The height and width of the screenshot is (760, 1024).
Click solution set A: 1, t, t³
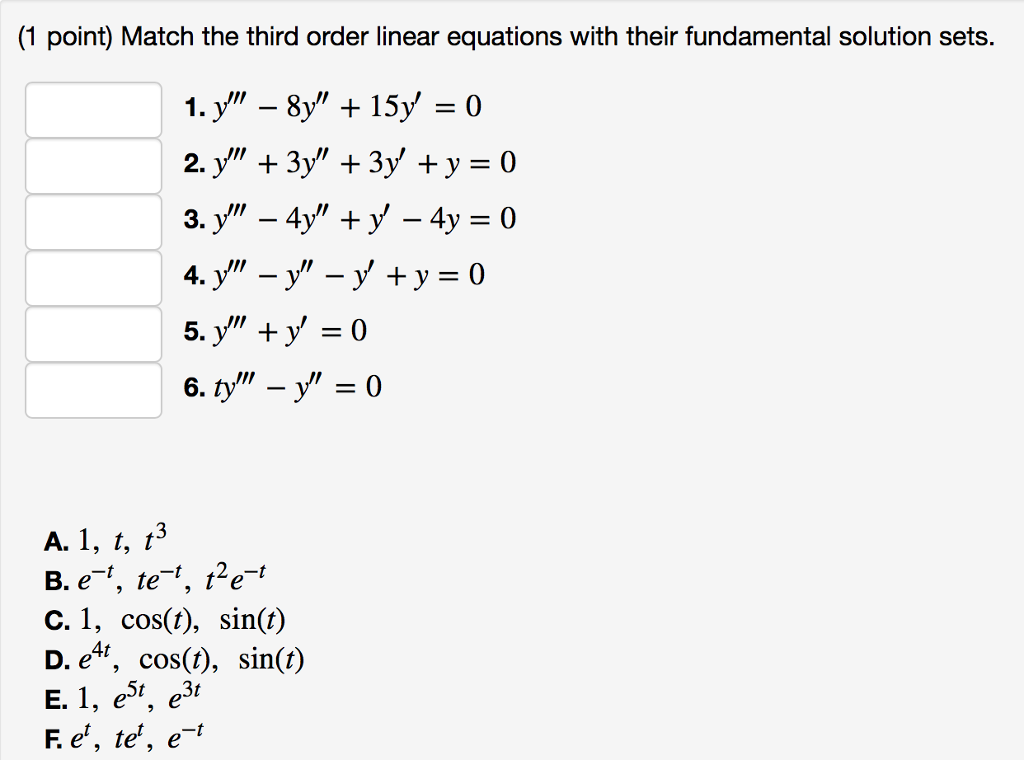(x=106, y=539)
